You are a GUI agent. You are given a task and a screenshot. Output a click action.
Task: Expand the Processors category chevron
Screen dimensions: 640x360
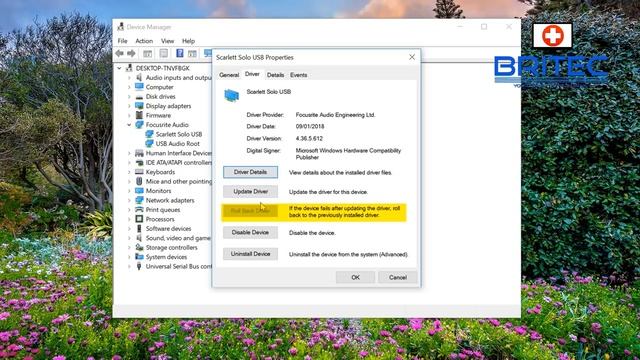point(129,219)
